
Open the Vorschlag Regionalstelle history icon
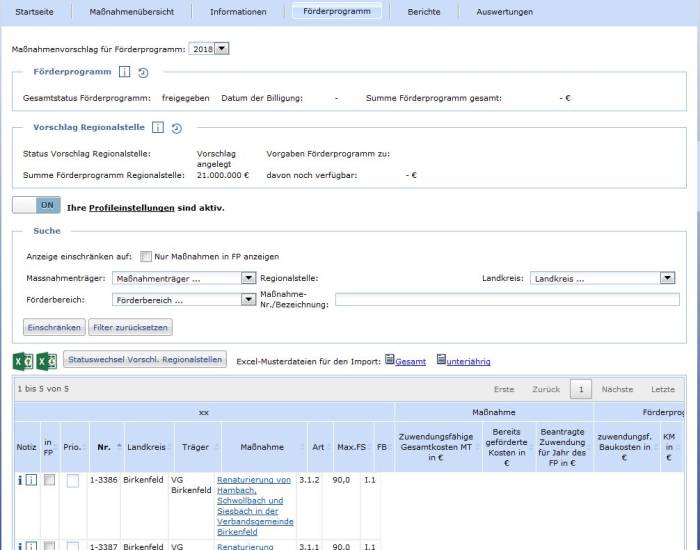[x=177, y=128]
